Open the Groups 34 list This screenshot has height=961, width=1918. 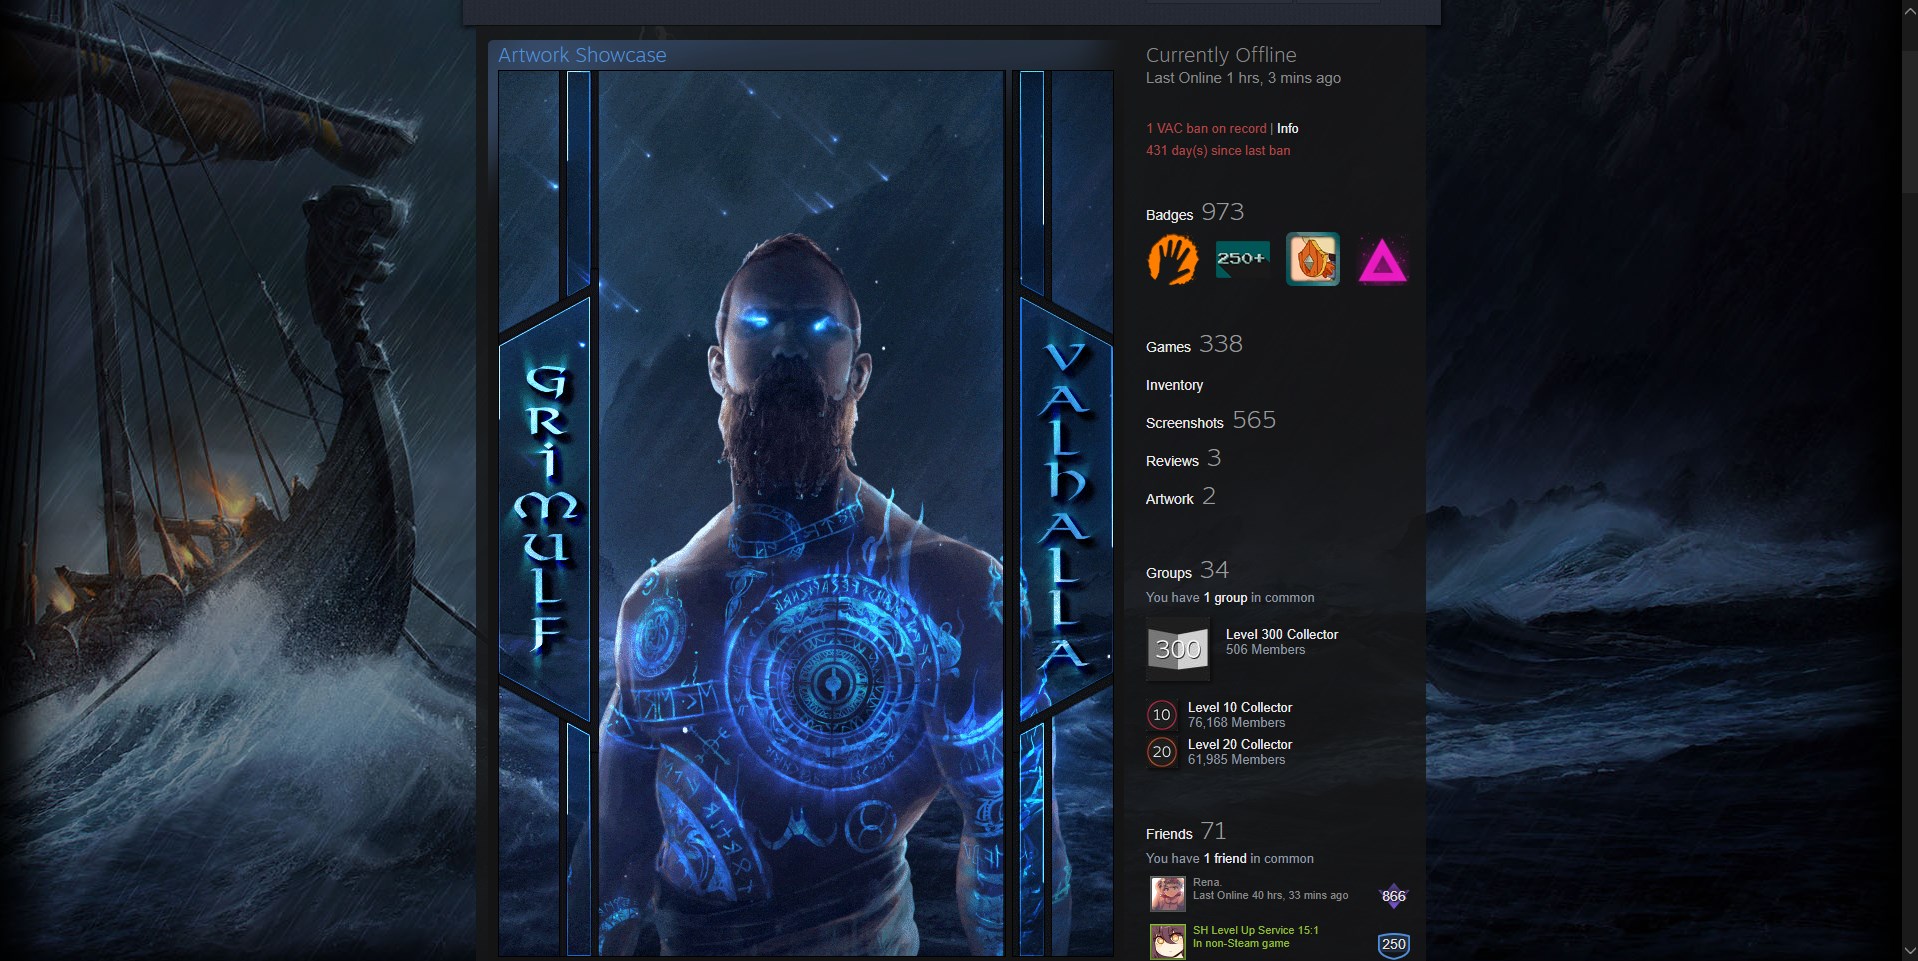point(1187,570)
